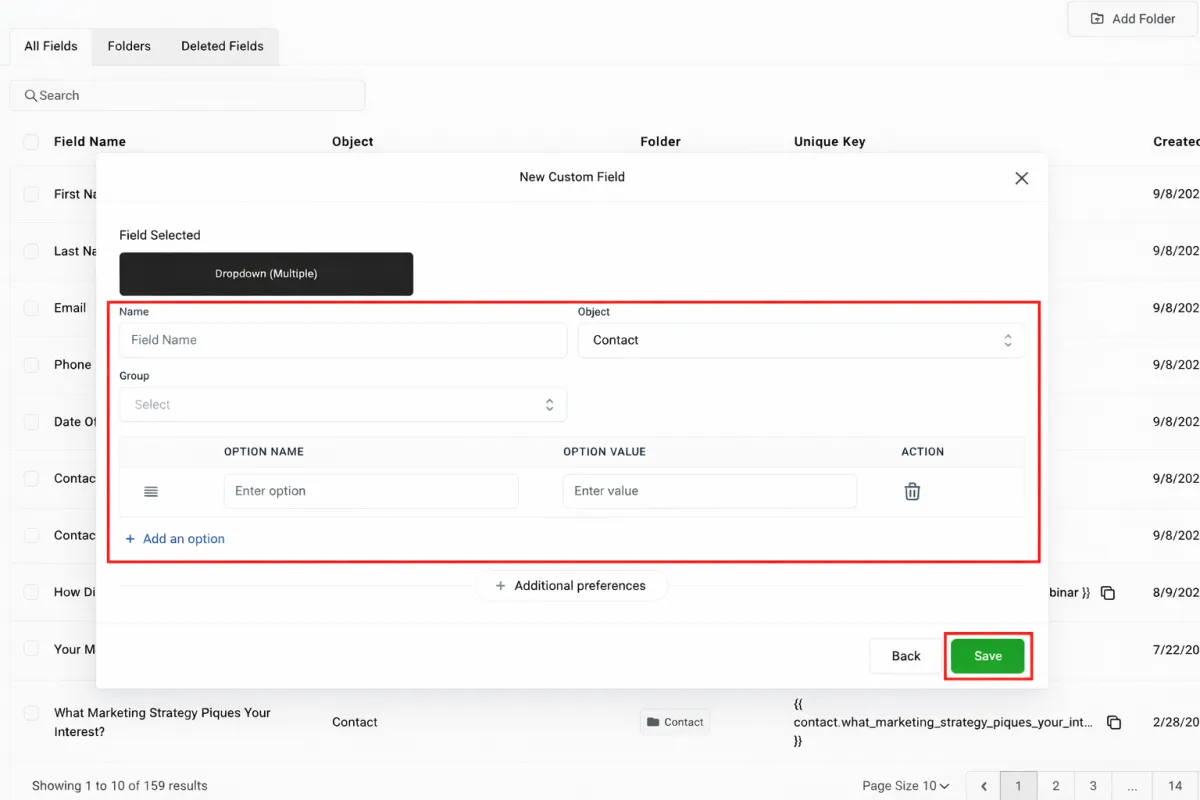The image size is (1200, 800).
Task: Click the Object column header
Action: pos(353,142)
